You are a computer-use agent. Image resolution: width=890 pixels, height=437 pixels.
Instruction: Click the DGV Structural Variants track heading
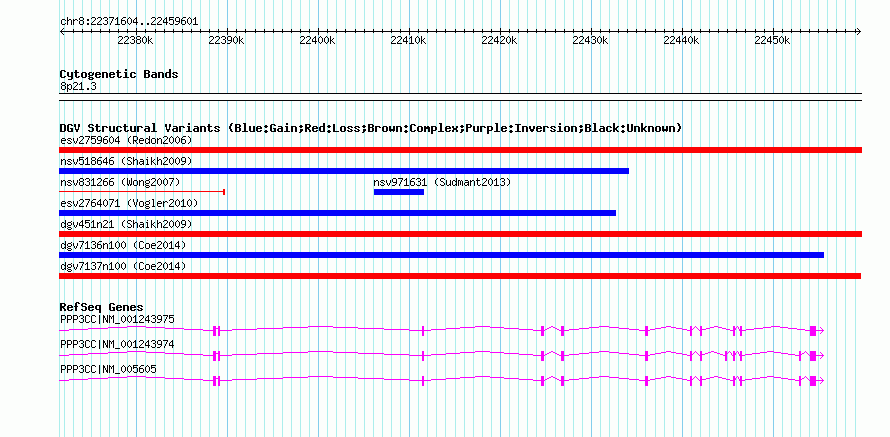coord(371,128)
